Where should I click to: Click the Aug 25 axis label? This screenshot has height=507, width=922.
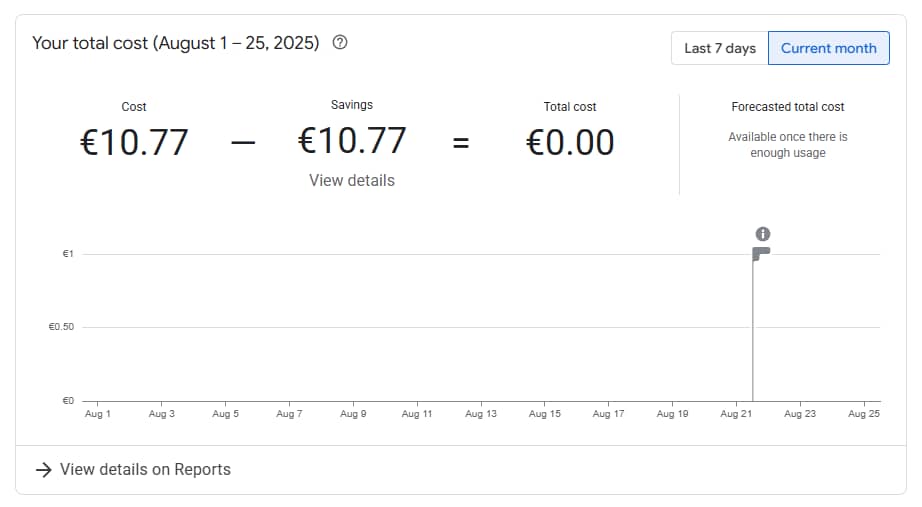coord(863,413)
